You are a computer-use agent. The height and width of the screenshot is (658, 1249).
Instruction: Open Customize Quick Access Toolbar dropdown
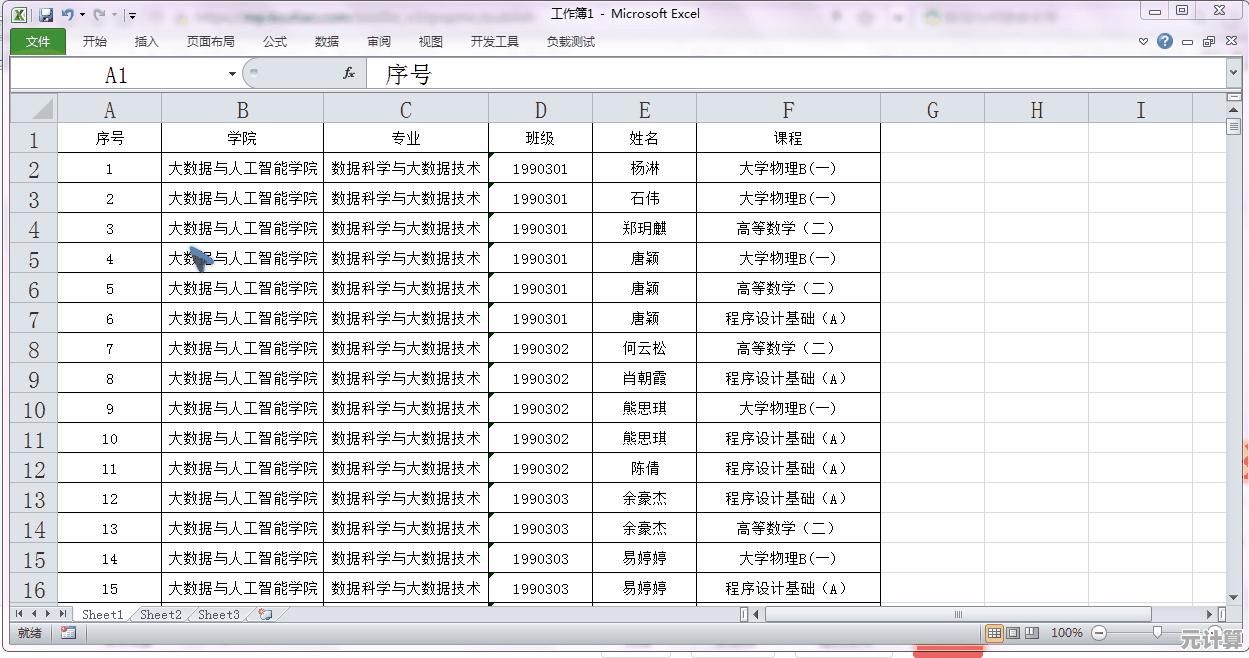coord(132,16)
